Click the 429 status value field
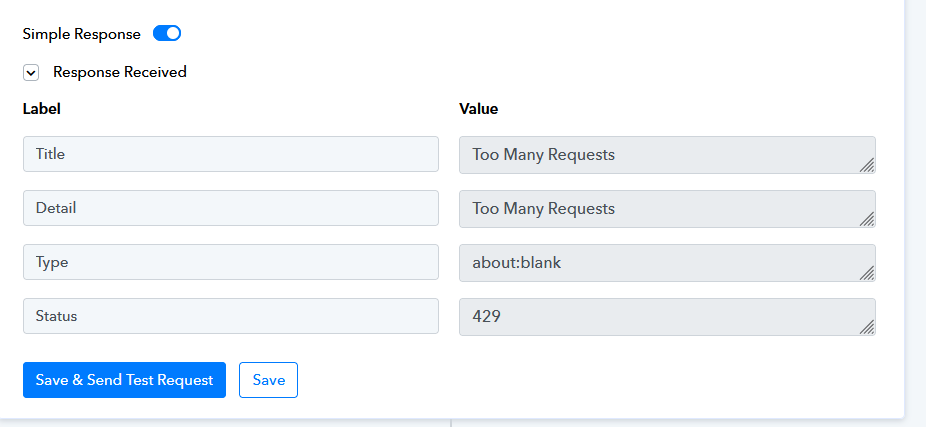This screenshot has width=926, height=427. [667, 317]
